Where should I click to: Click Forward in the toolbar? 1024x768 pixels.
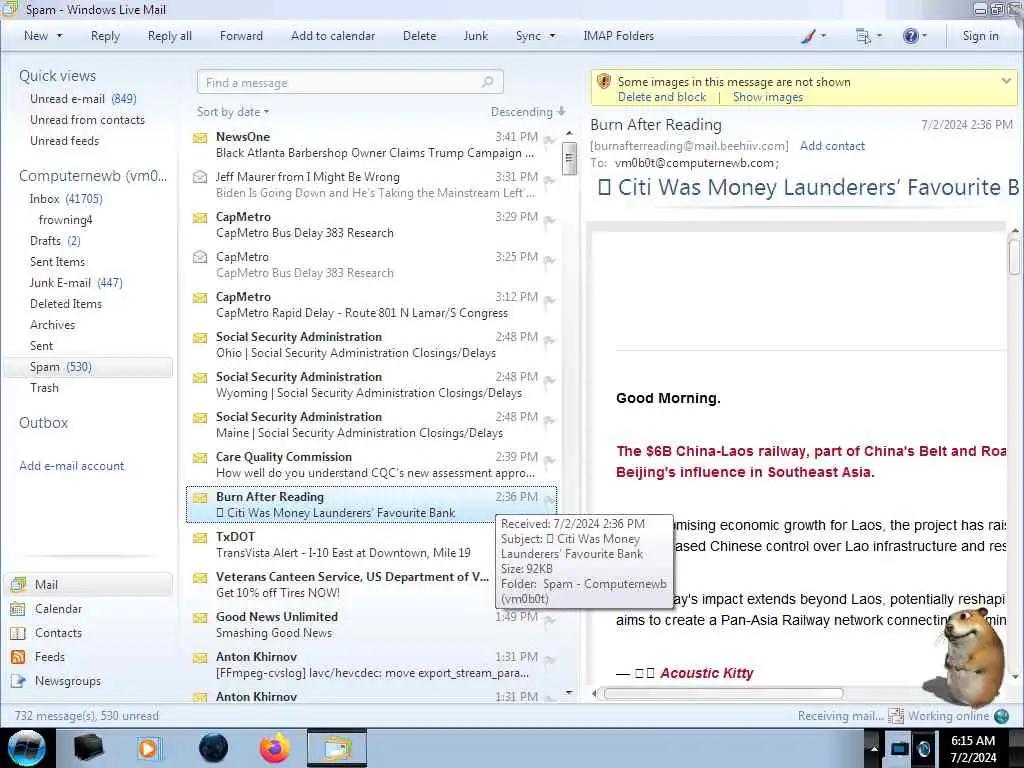[x=241, y=36]
